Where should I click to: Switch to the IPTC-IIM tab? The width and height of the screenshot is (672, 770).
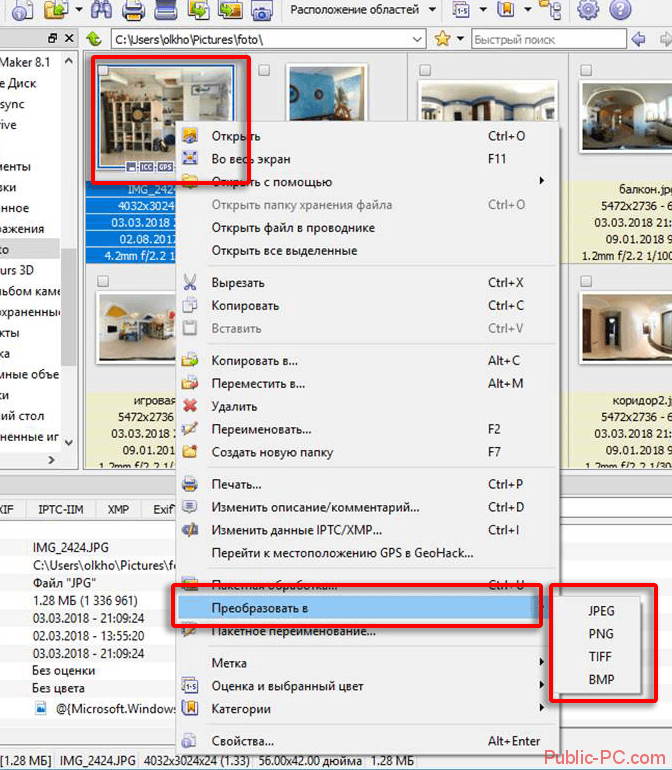(62, 509)
